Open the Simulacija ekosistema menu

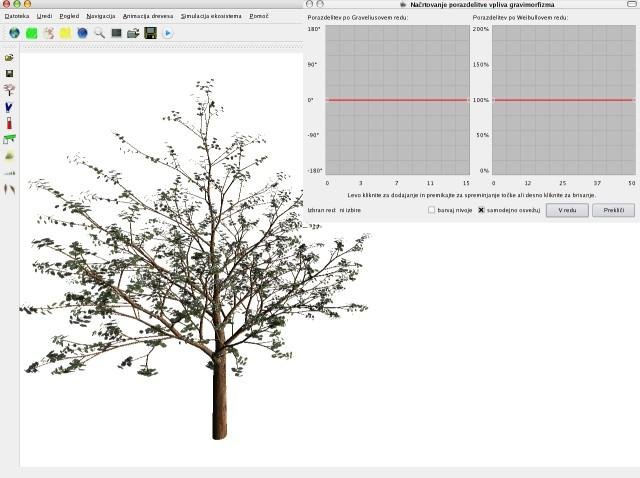point(210,17)
